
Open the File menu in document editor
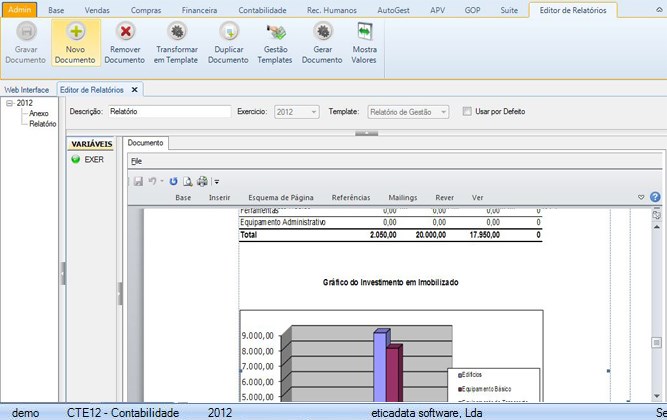(x=136, y=160)
